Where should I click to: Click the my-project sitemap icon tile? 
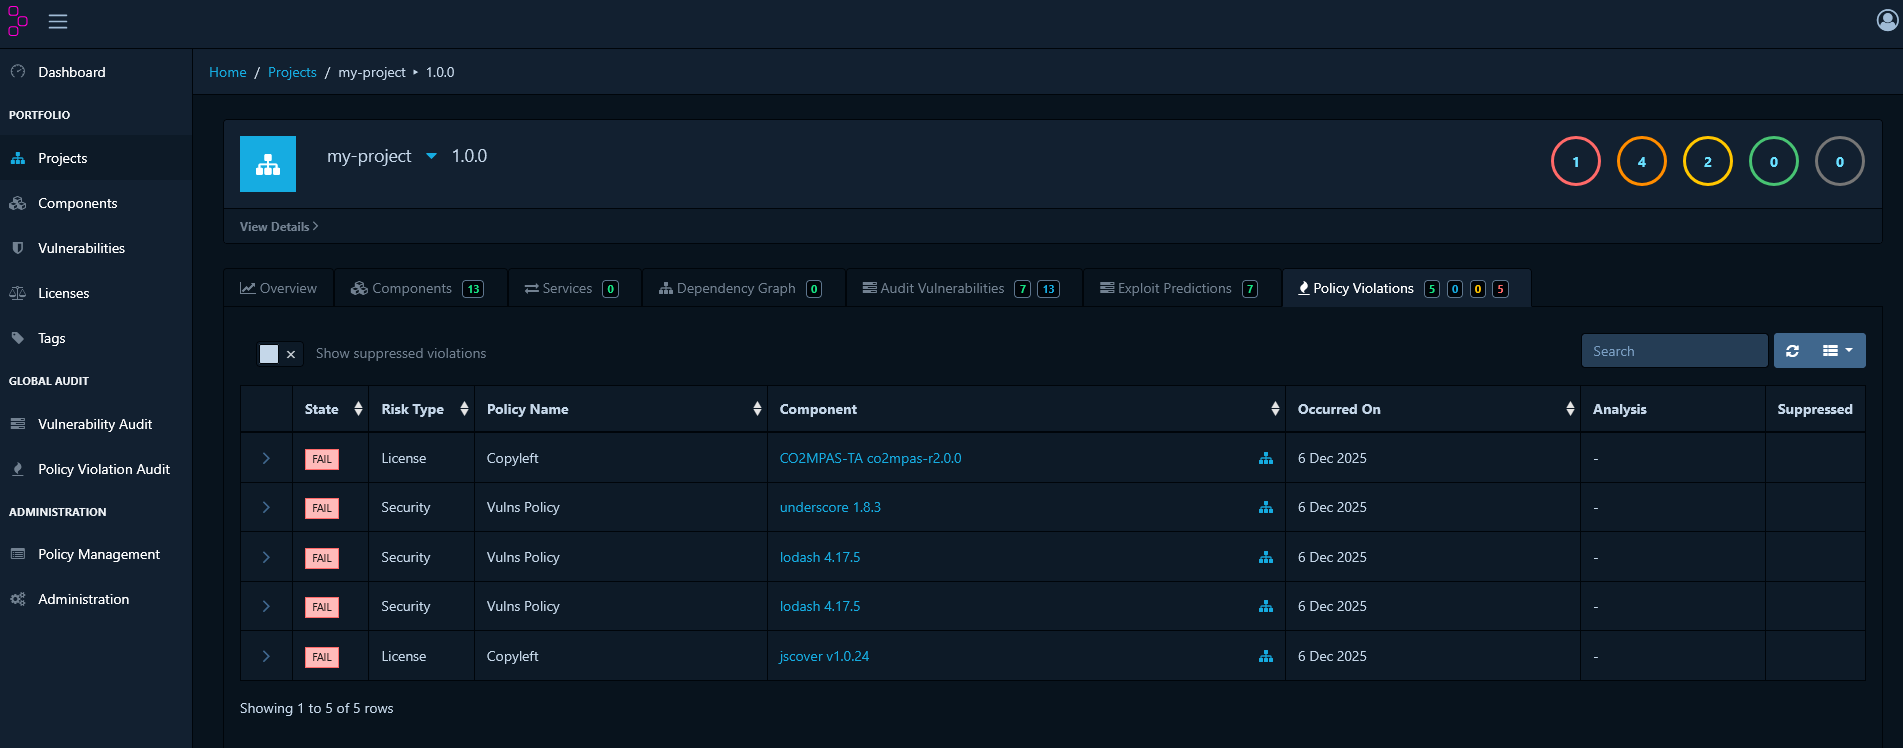coord(268,164)
